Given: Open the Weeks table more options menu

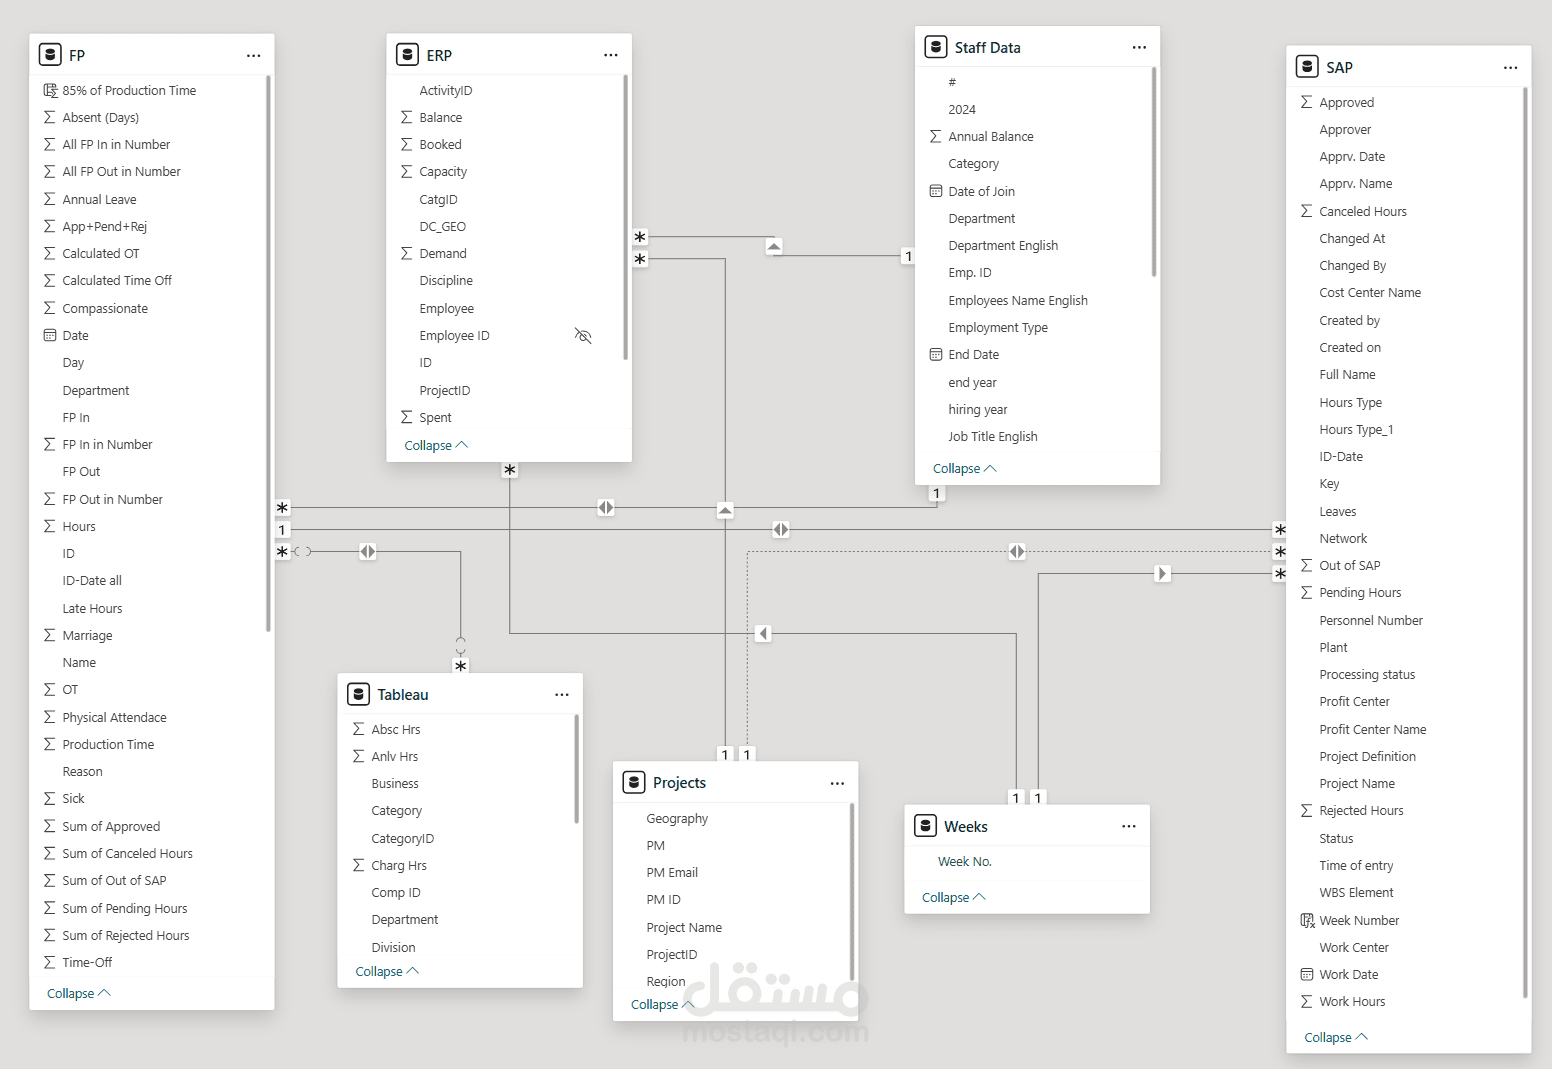Looking at the screenshot, I should (1129, 826).
